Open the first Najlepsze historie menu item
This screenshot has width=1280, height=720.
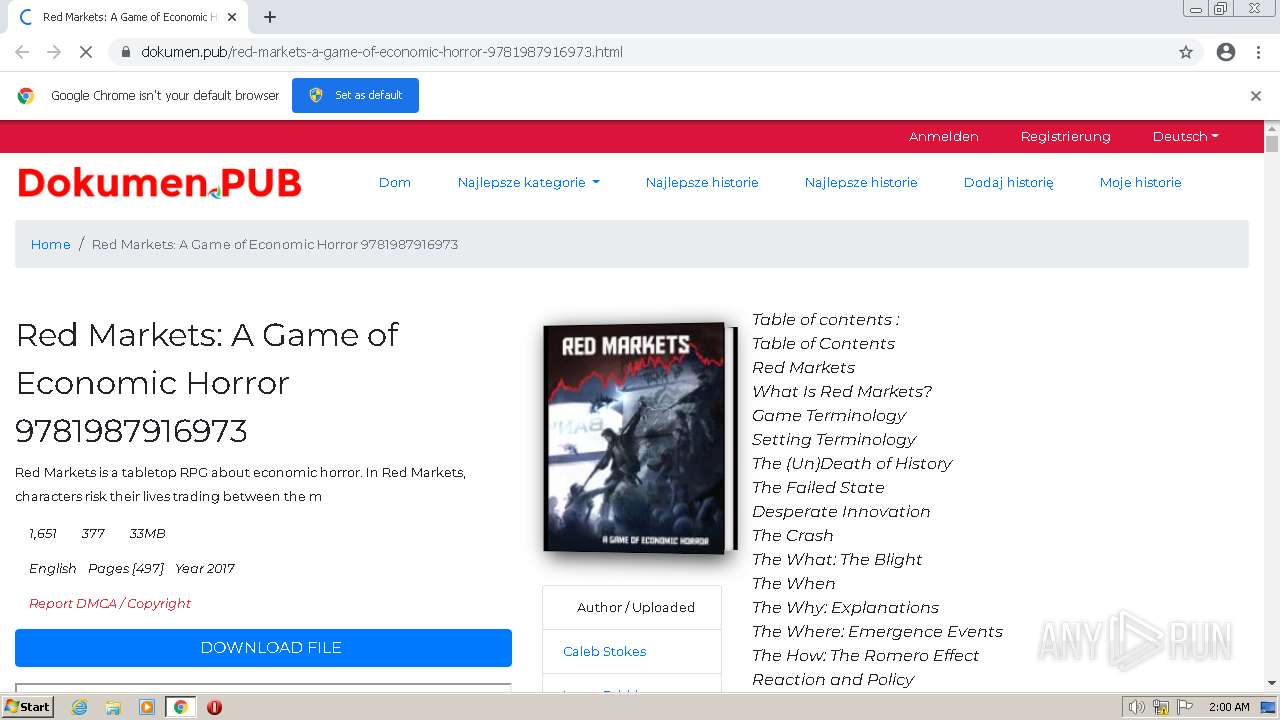click(x=701, y=182)
